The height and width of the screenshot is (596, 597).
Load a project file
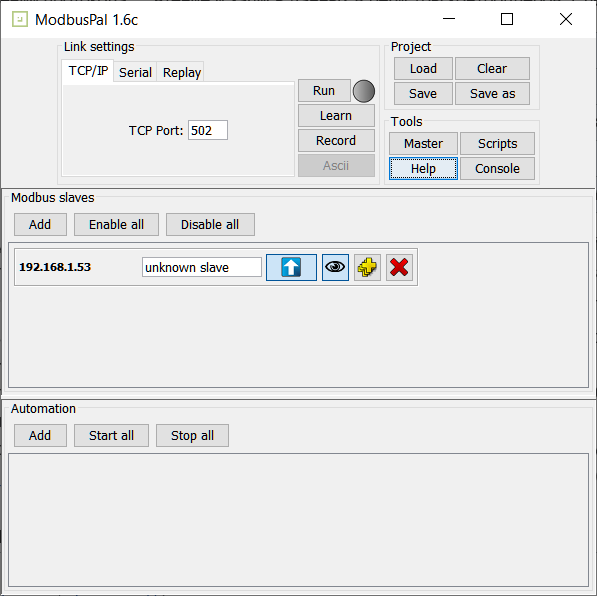tap(423, 69)
